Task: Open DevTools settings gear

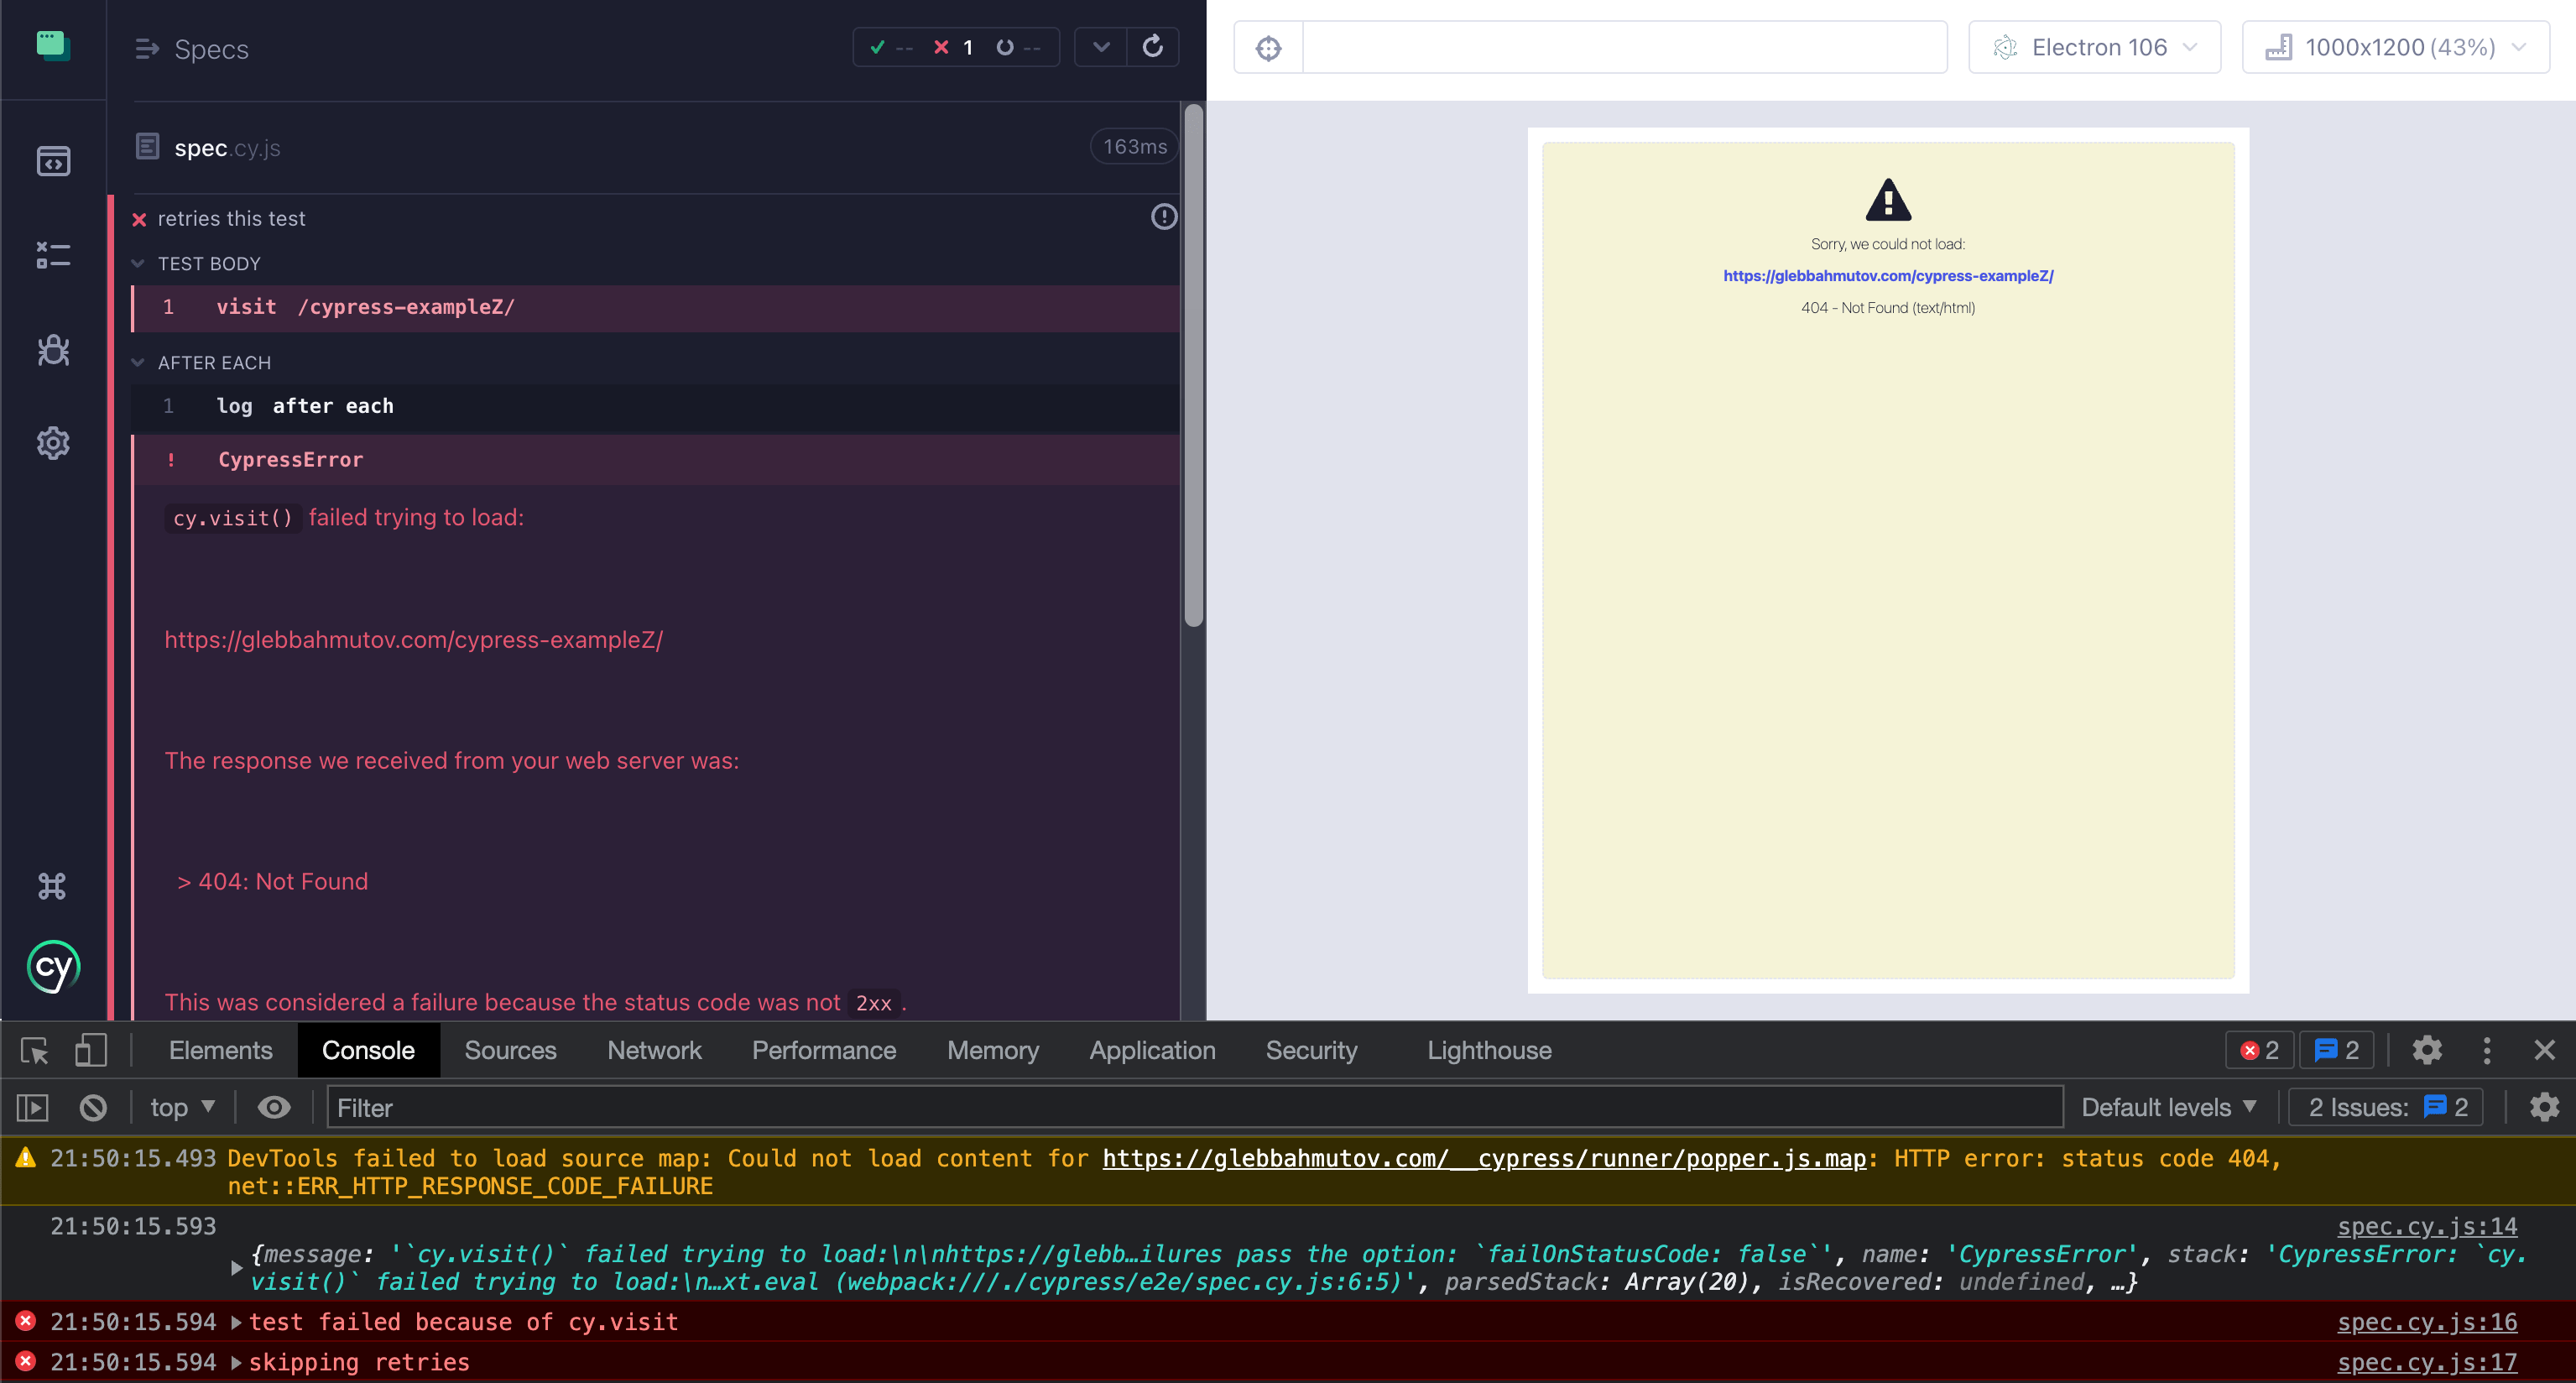Action: (x=2427, y=1050)
